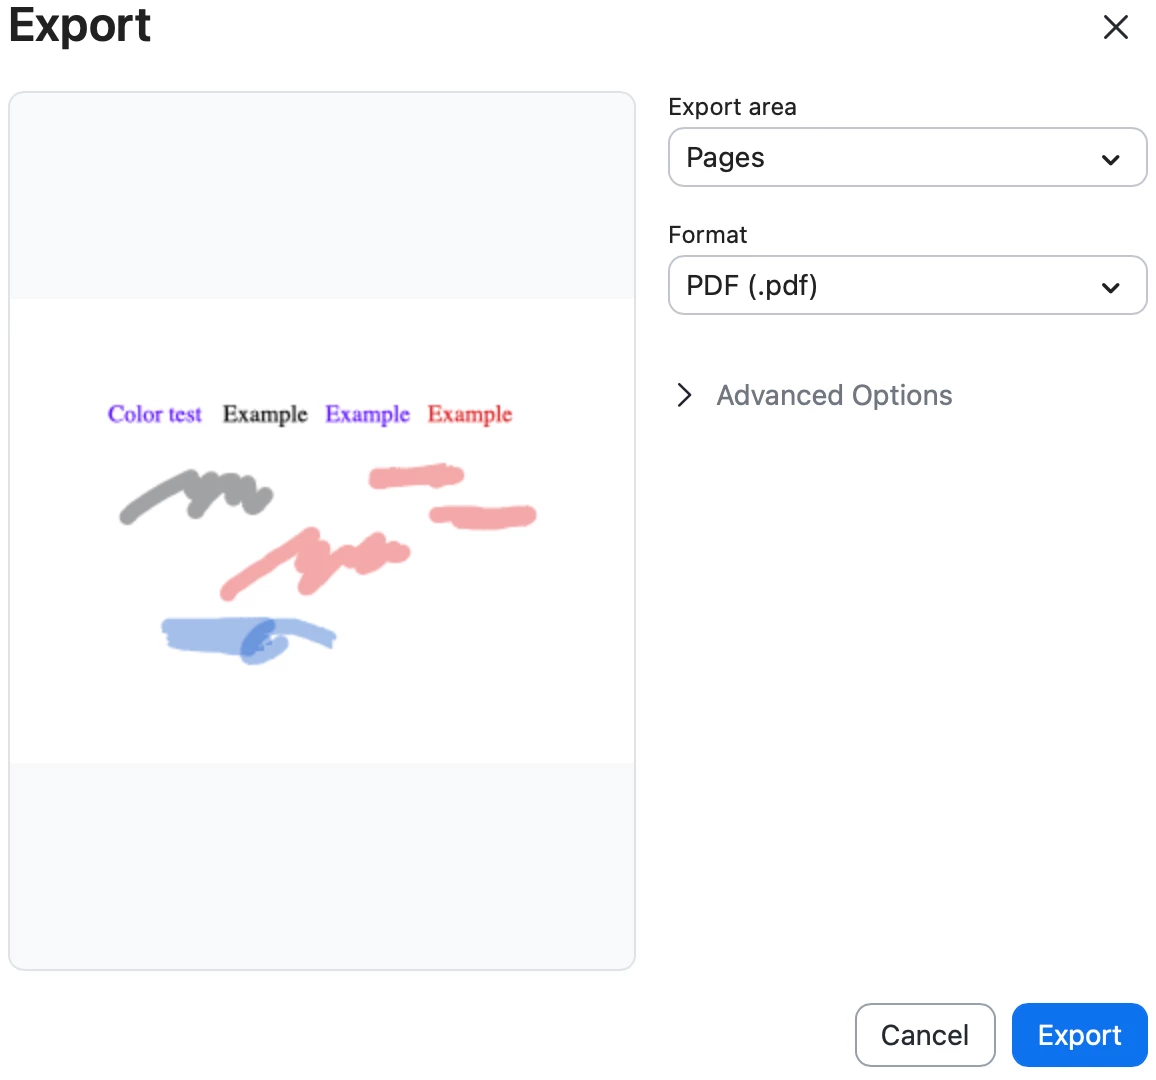Click the blue Export button
This screenshot has width=1156, height=1080.
tap(1079, 1034)
